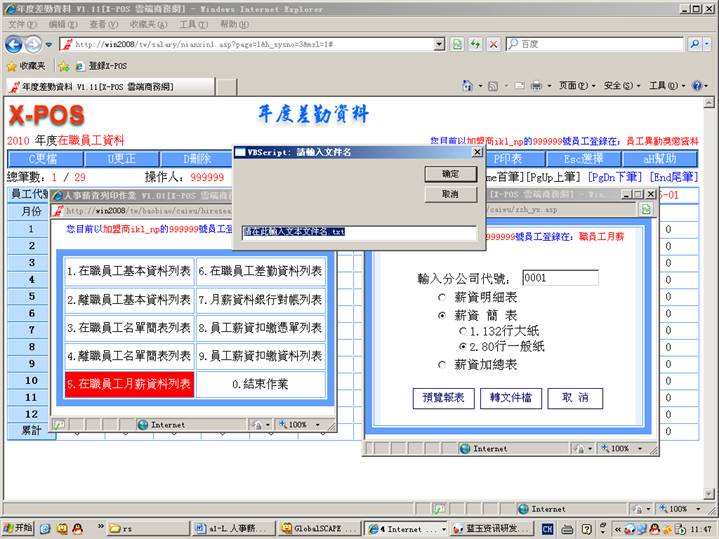Click the IE back navigation arrow
This screenshot has height=539, width=719.
point(13,44)
